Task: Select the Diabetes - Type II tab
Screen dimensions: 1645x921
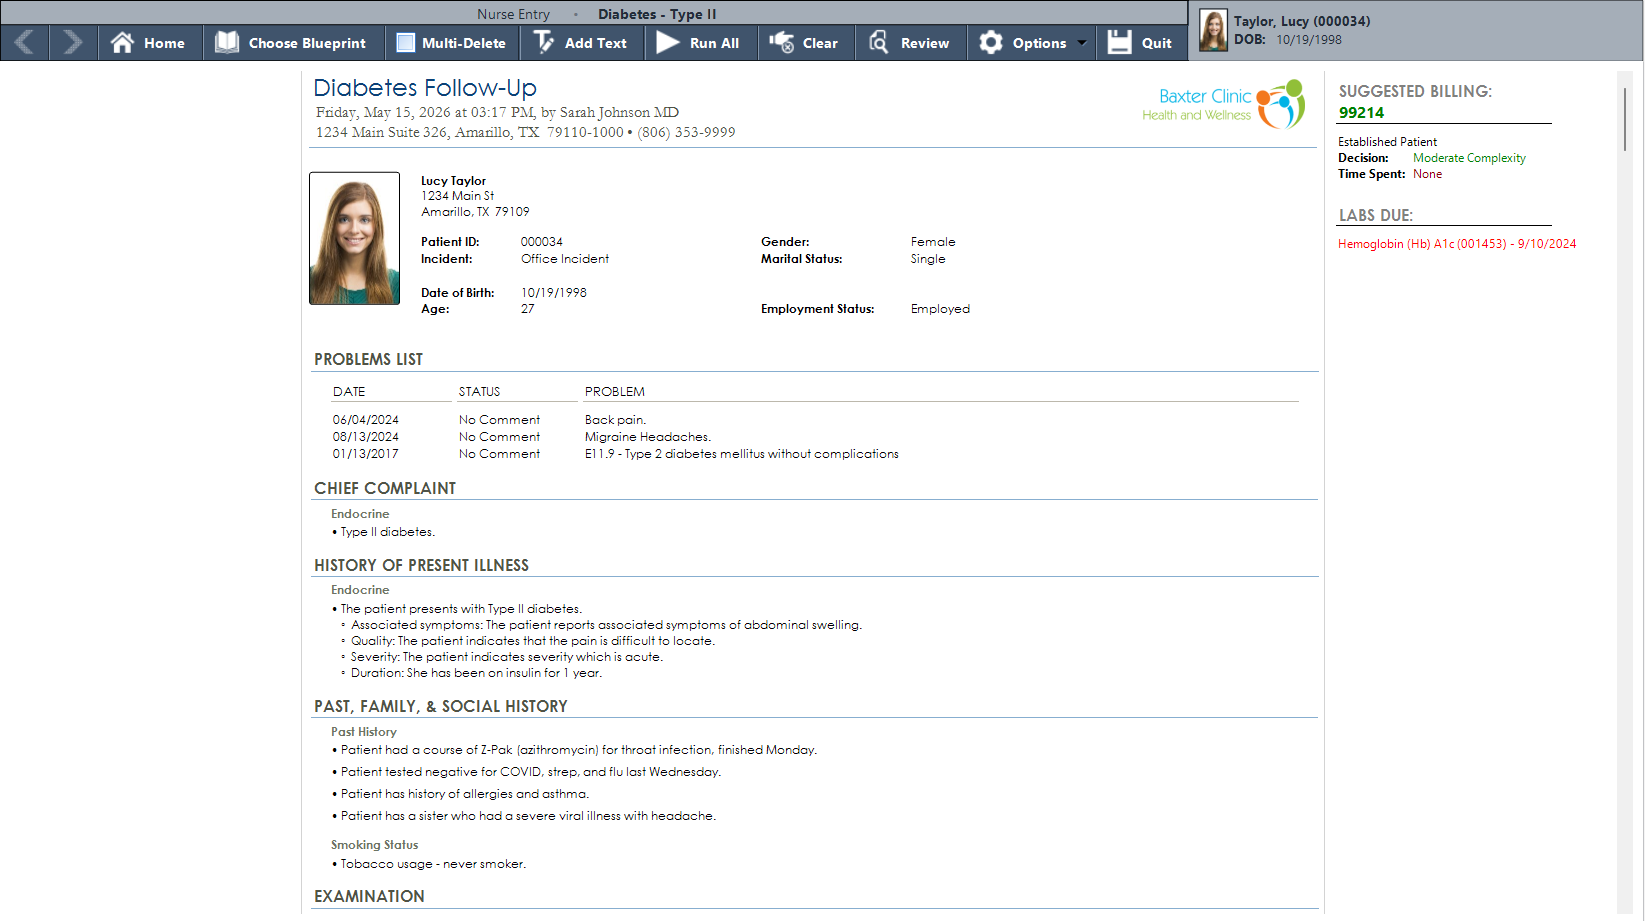Action: (657, 14)
